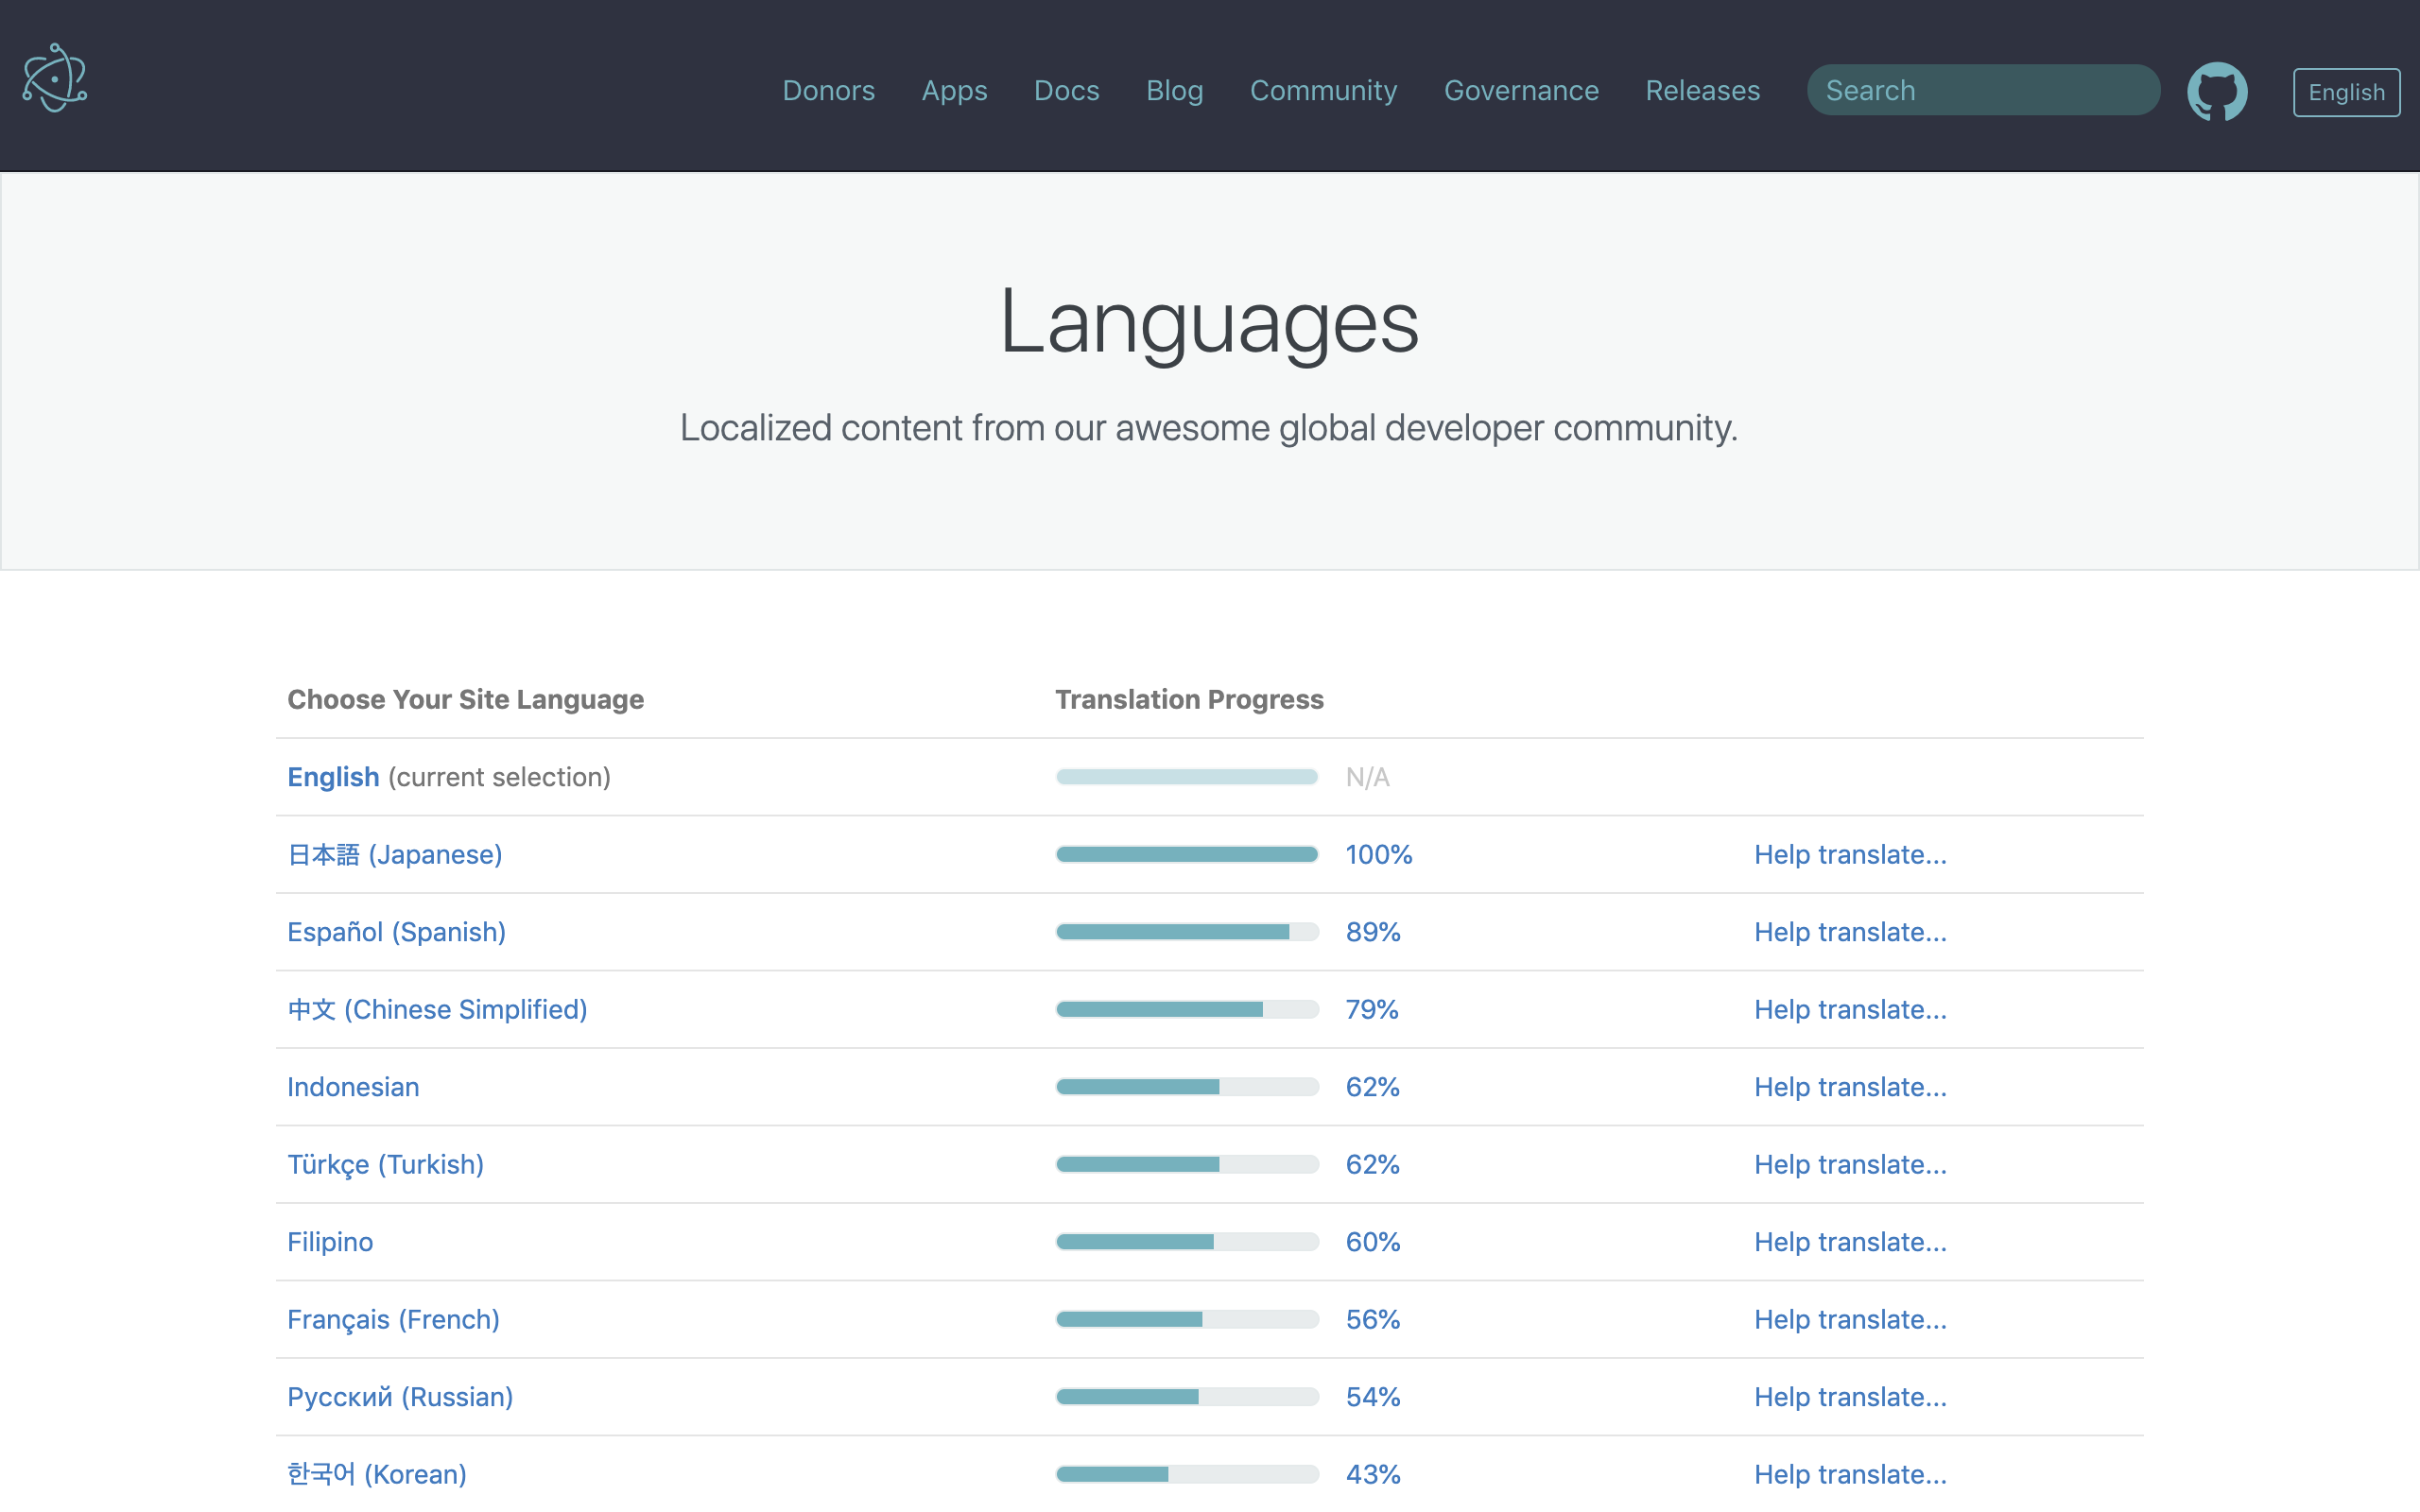Screen dimensions: 2420x1512
Task: Visit the Community section
Action: click(x=1323, y=90)
